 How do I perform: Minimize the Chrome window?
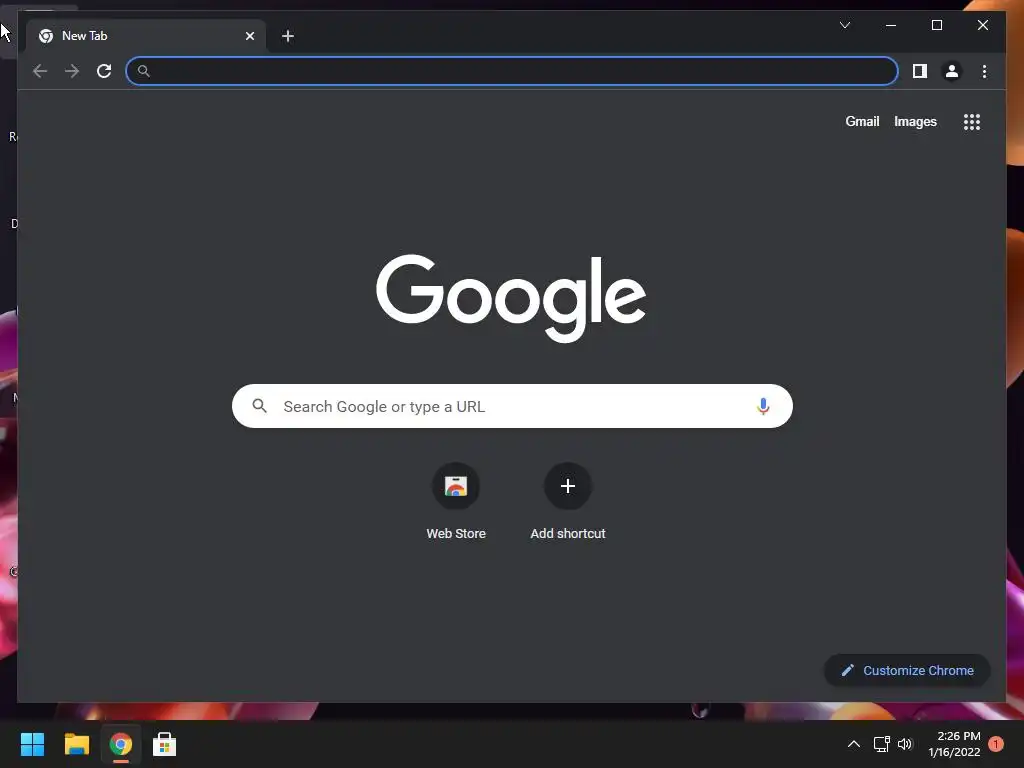pyautogui.click(x=891, y=25)
